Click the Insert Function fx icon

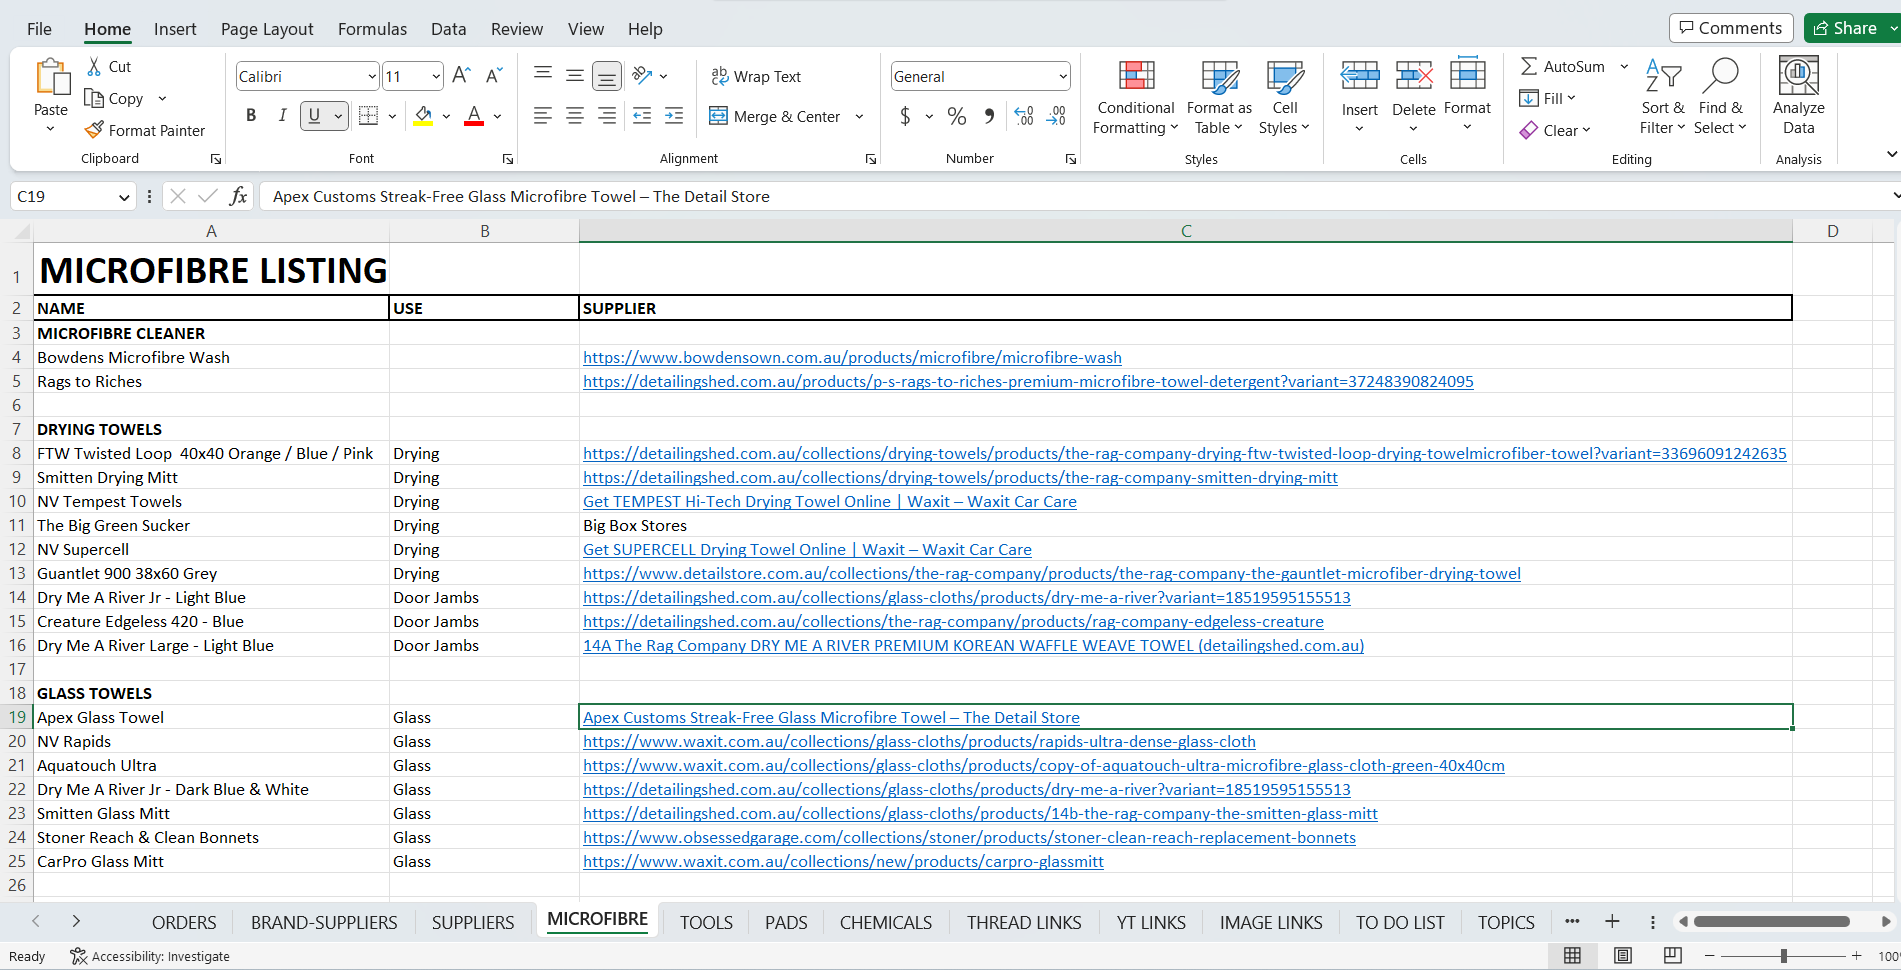(238, 196)
